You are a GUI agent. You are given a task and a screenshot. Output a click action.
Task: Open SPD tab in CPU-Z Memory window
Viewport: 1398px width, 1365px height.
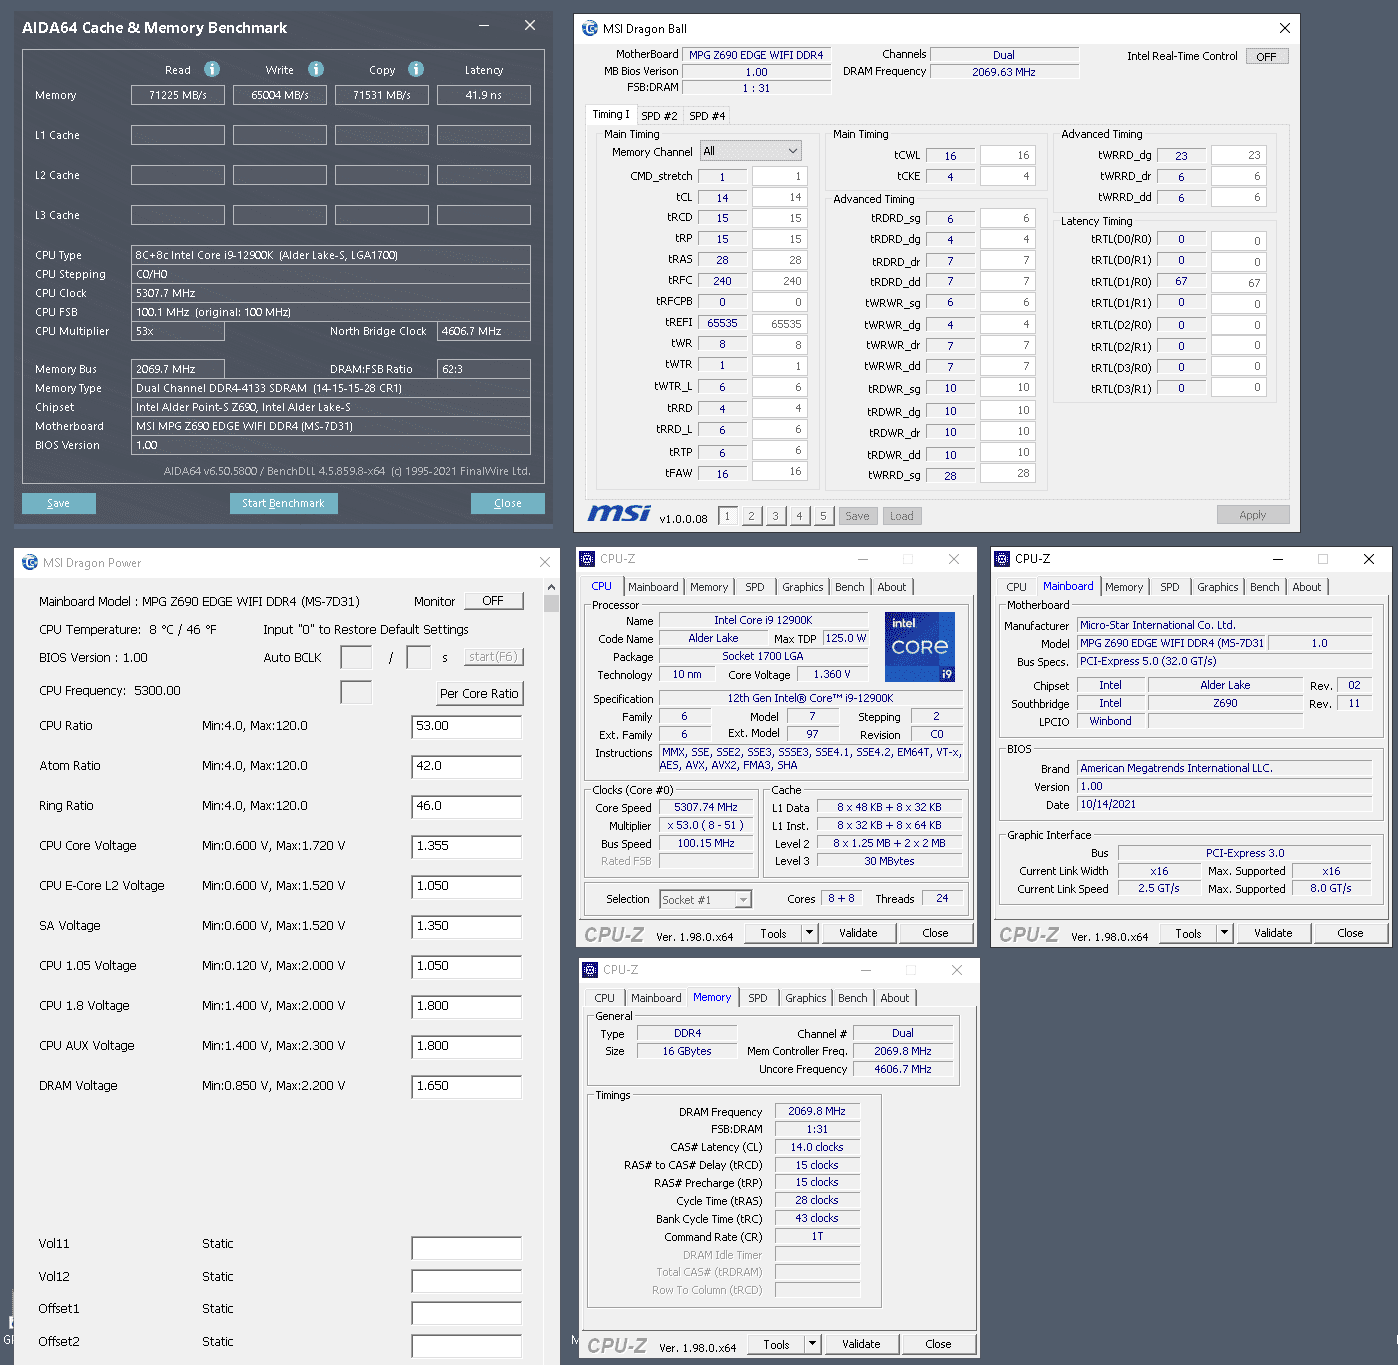click(758, 998)
